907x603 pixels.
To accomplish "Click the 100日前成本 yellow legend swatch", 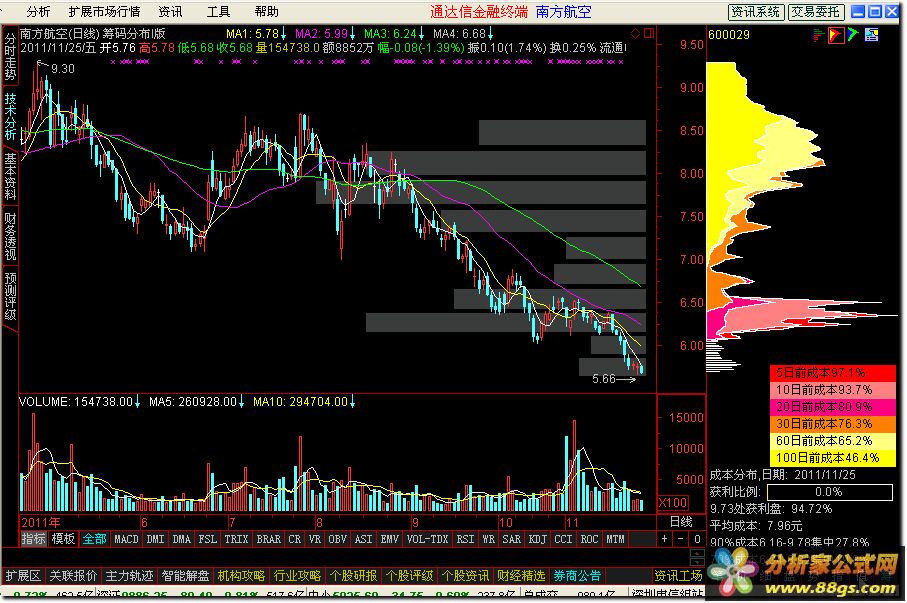I will pyautogui.click(x=833, y=457).
